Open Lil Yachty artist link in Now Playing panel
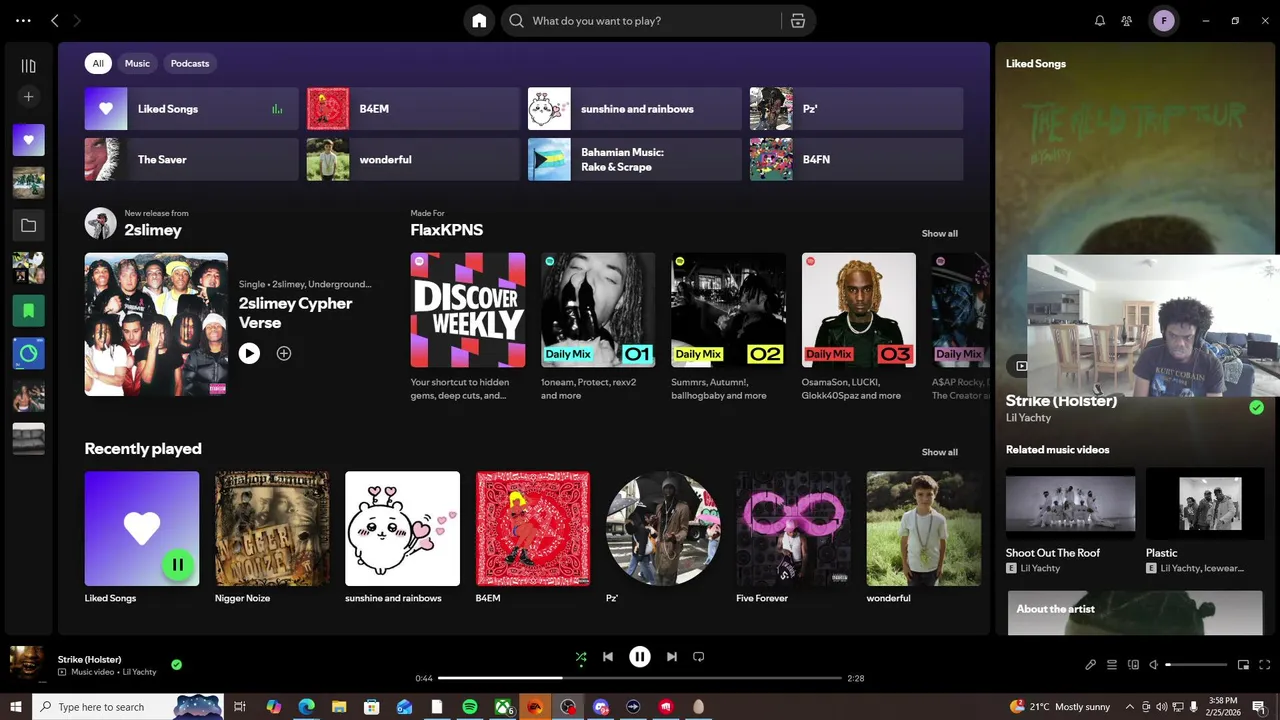 click(x=1028, y=418)
